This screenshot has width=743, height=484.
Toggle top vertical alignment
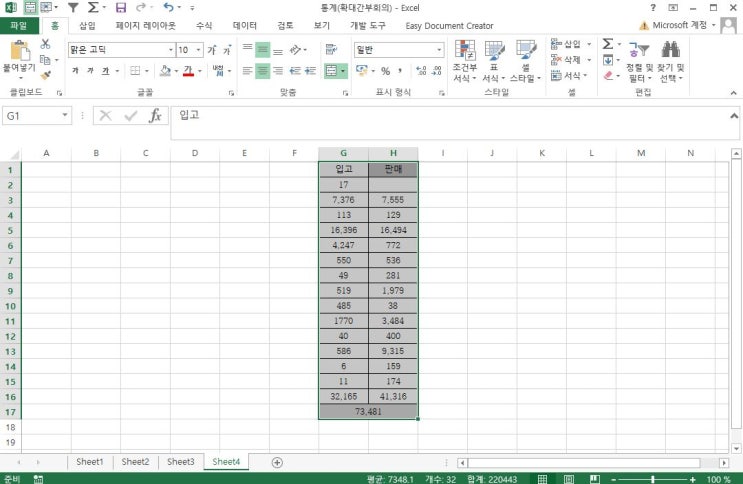point(247,47)
